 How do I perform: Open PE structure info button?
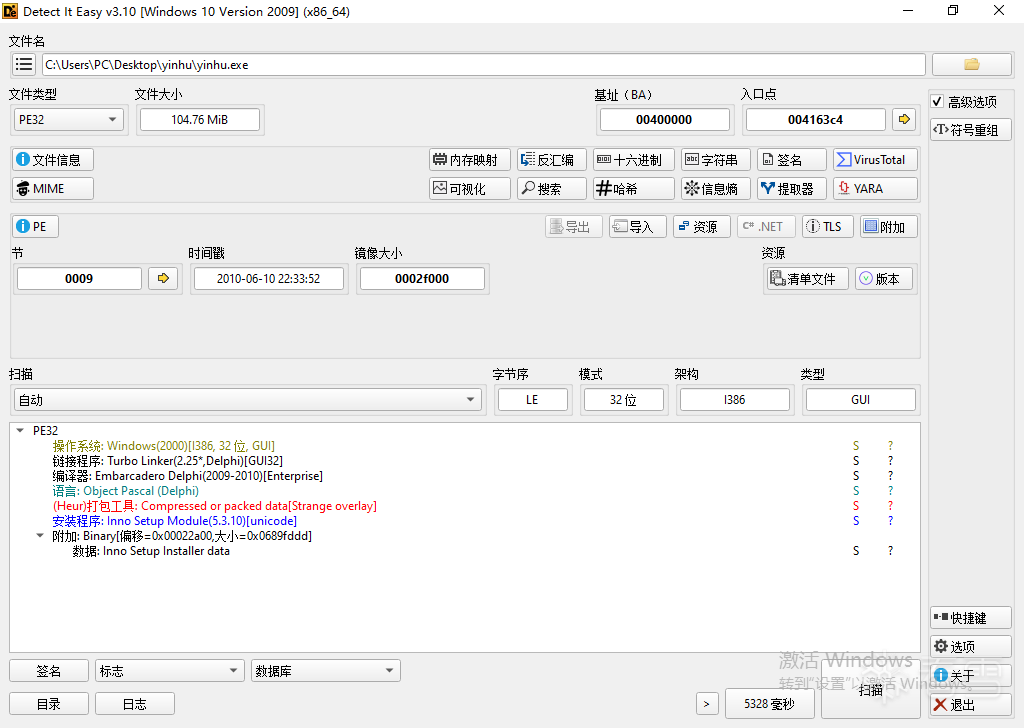tap(35, 227)
